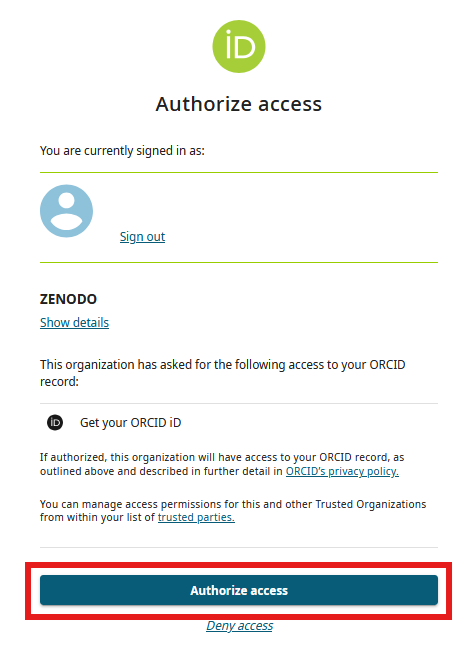
Task: Click the gray divider above the ORCID iD permission
Action: click(239, 403)
